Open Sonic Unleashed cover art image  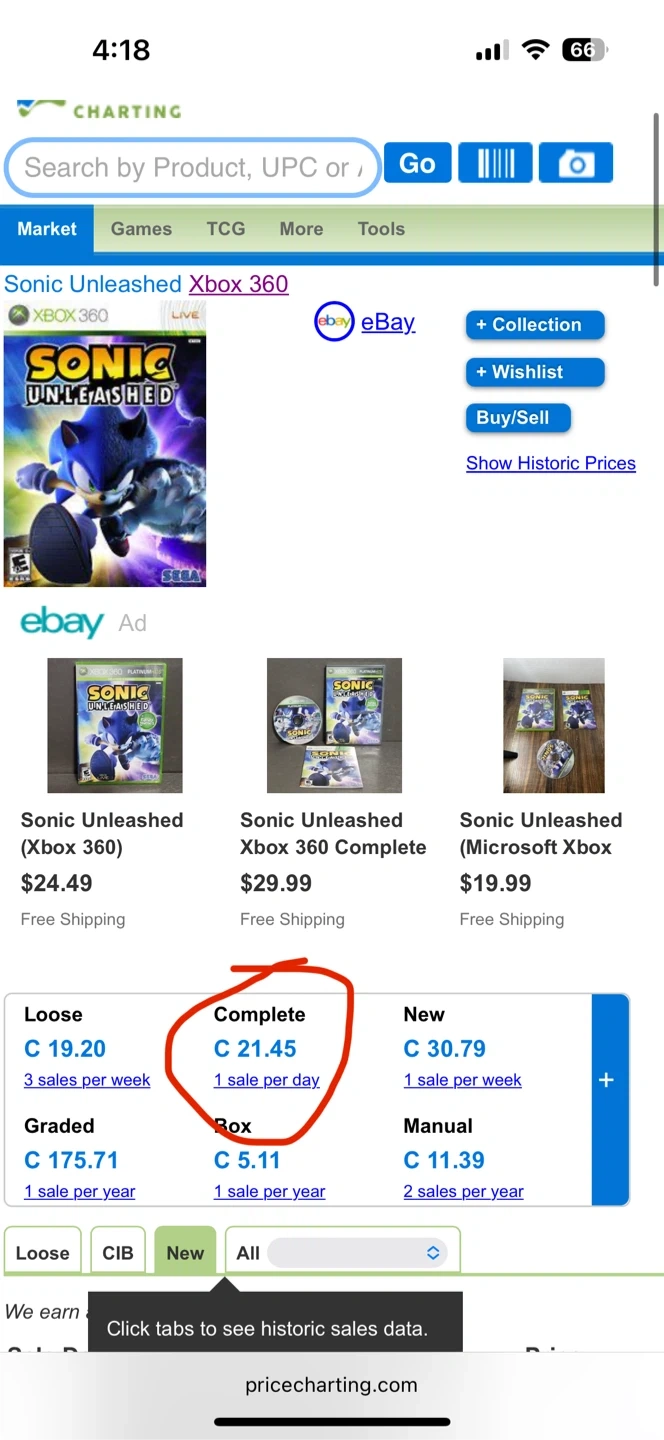[x=105, y=444]
